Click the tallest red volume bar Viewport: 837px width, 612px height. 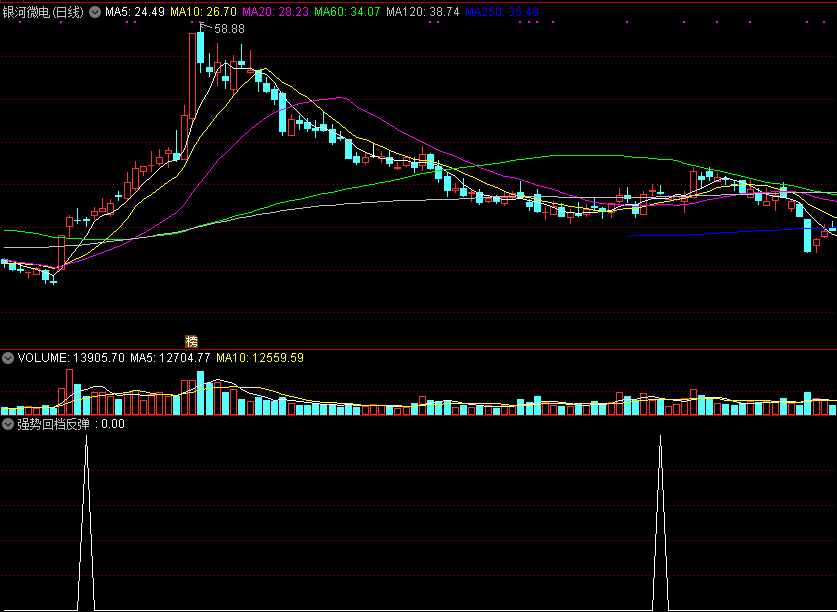[69, 392]
